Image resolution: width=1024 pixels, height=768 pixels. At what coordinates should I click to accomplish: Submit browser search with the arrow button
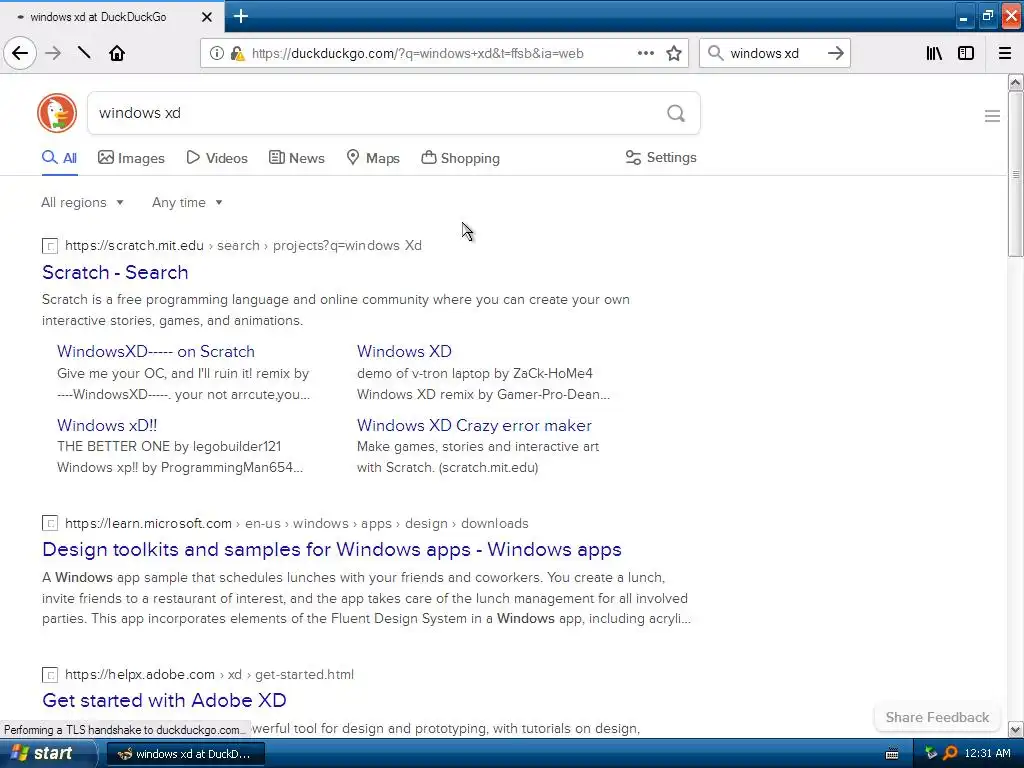(x=836, y=53)
